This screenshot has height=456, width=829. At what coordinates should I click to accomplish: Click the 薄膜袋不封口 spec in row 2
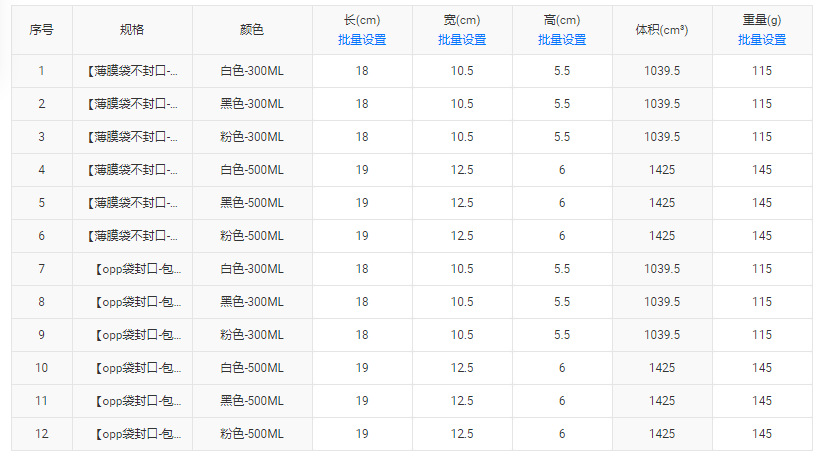click(132, 104)
